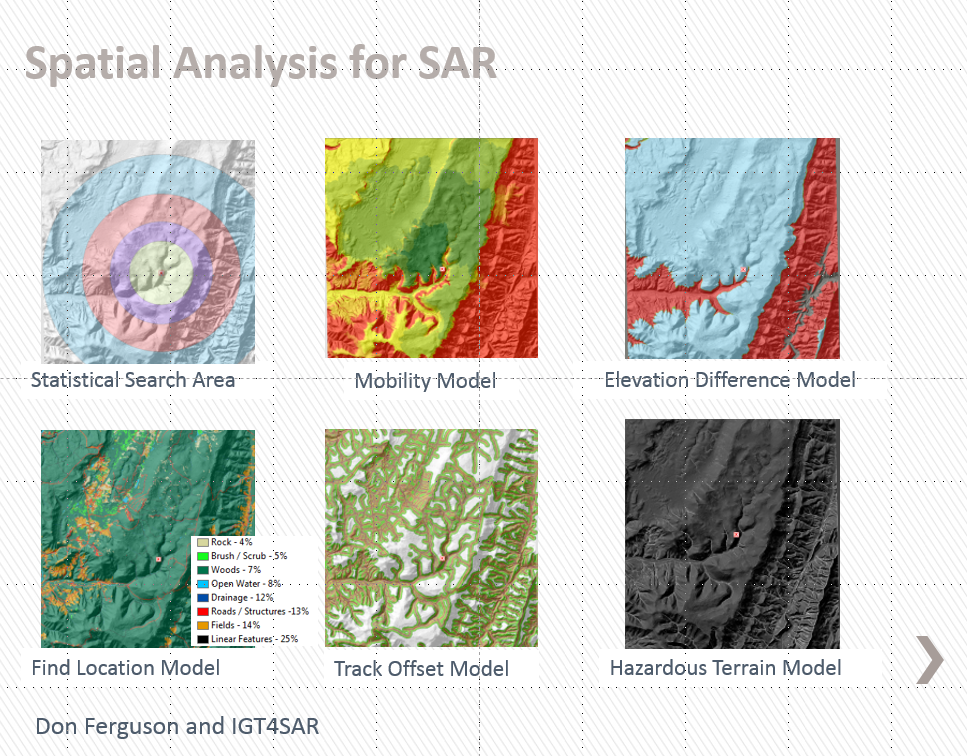
Task: Click the 'Open Water - 8%' legend label
Action: (246, 583)
